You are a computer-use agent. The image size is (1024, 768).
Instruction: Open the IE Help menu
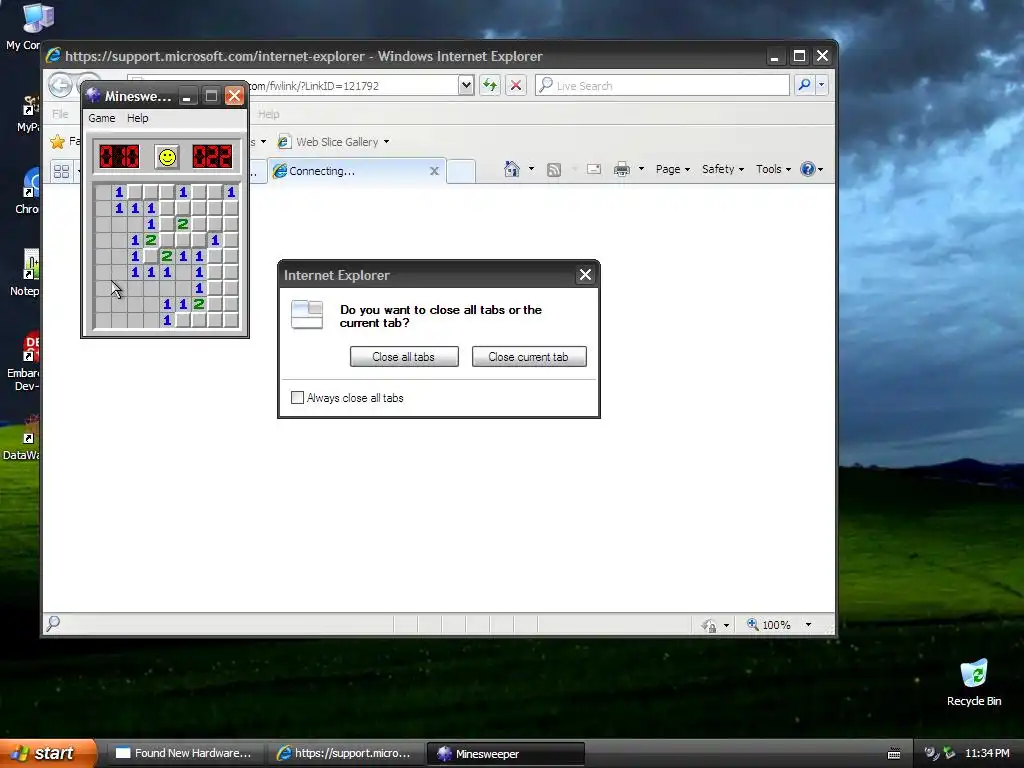[x=268, y=114]
